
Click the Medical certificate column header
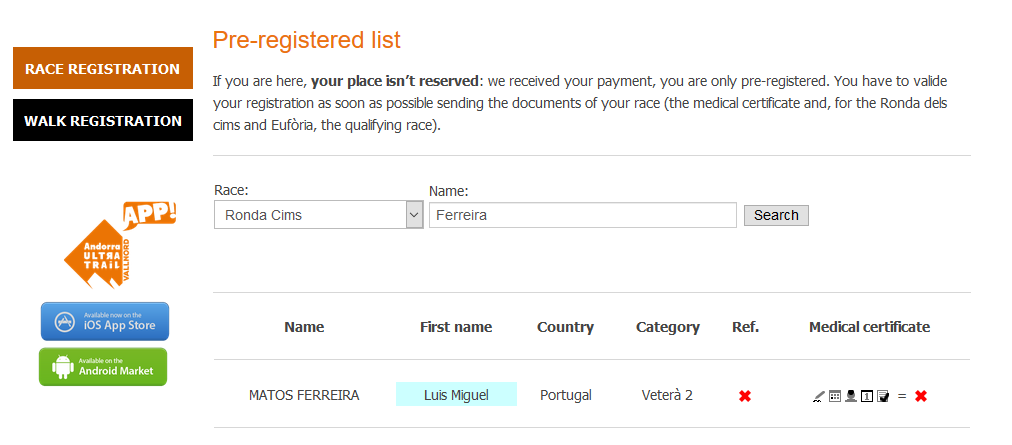869,327
